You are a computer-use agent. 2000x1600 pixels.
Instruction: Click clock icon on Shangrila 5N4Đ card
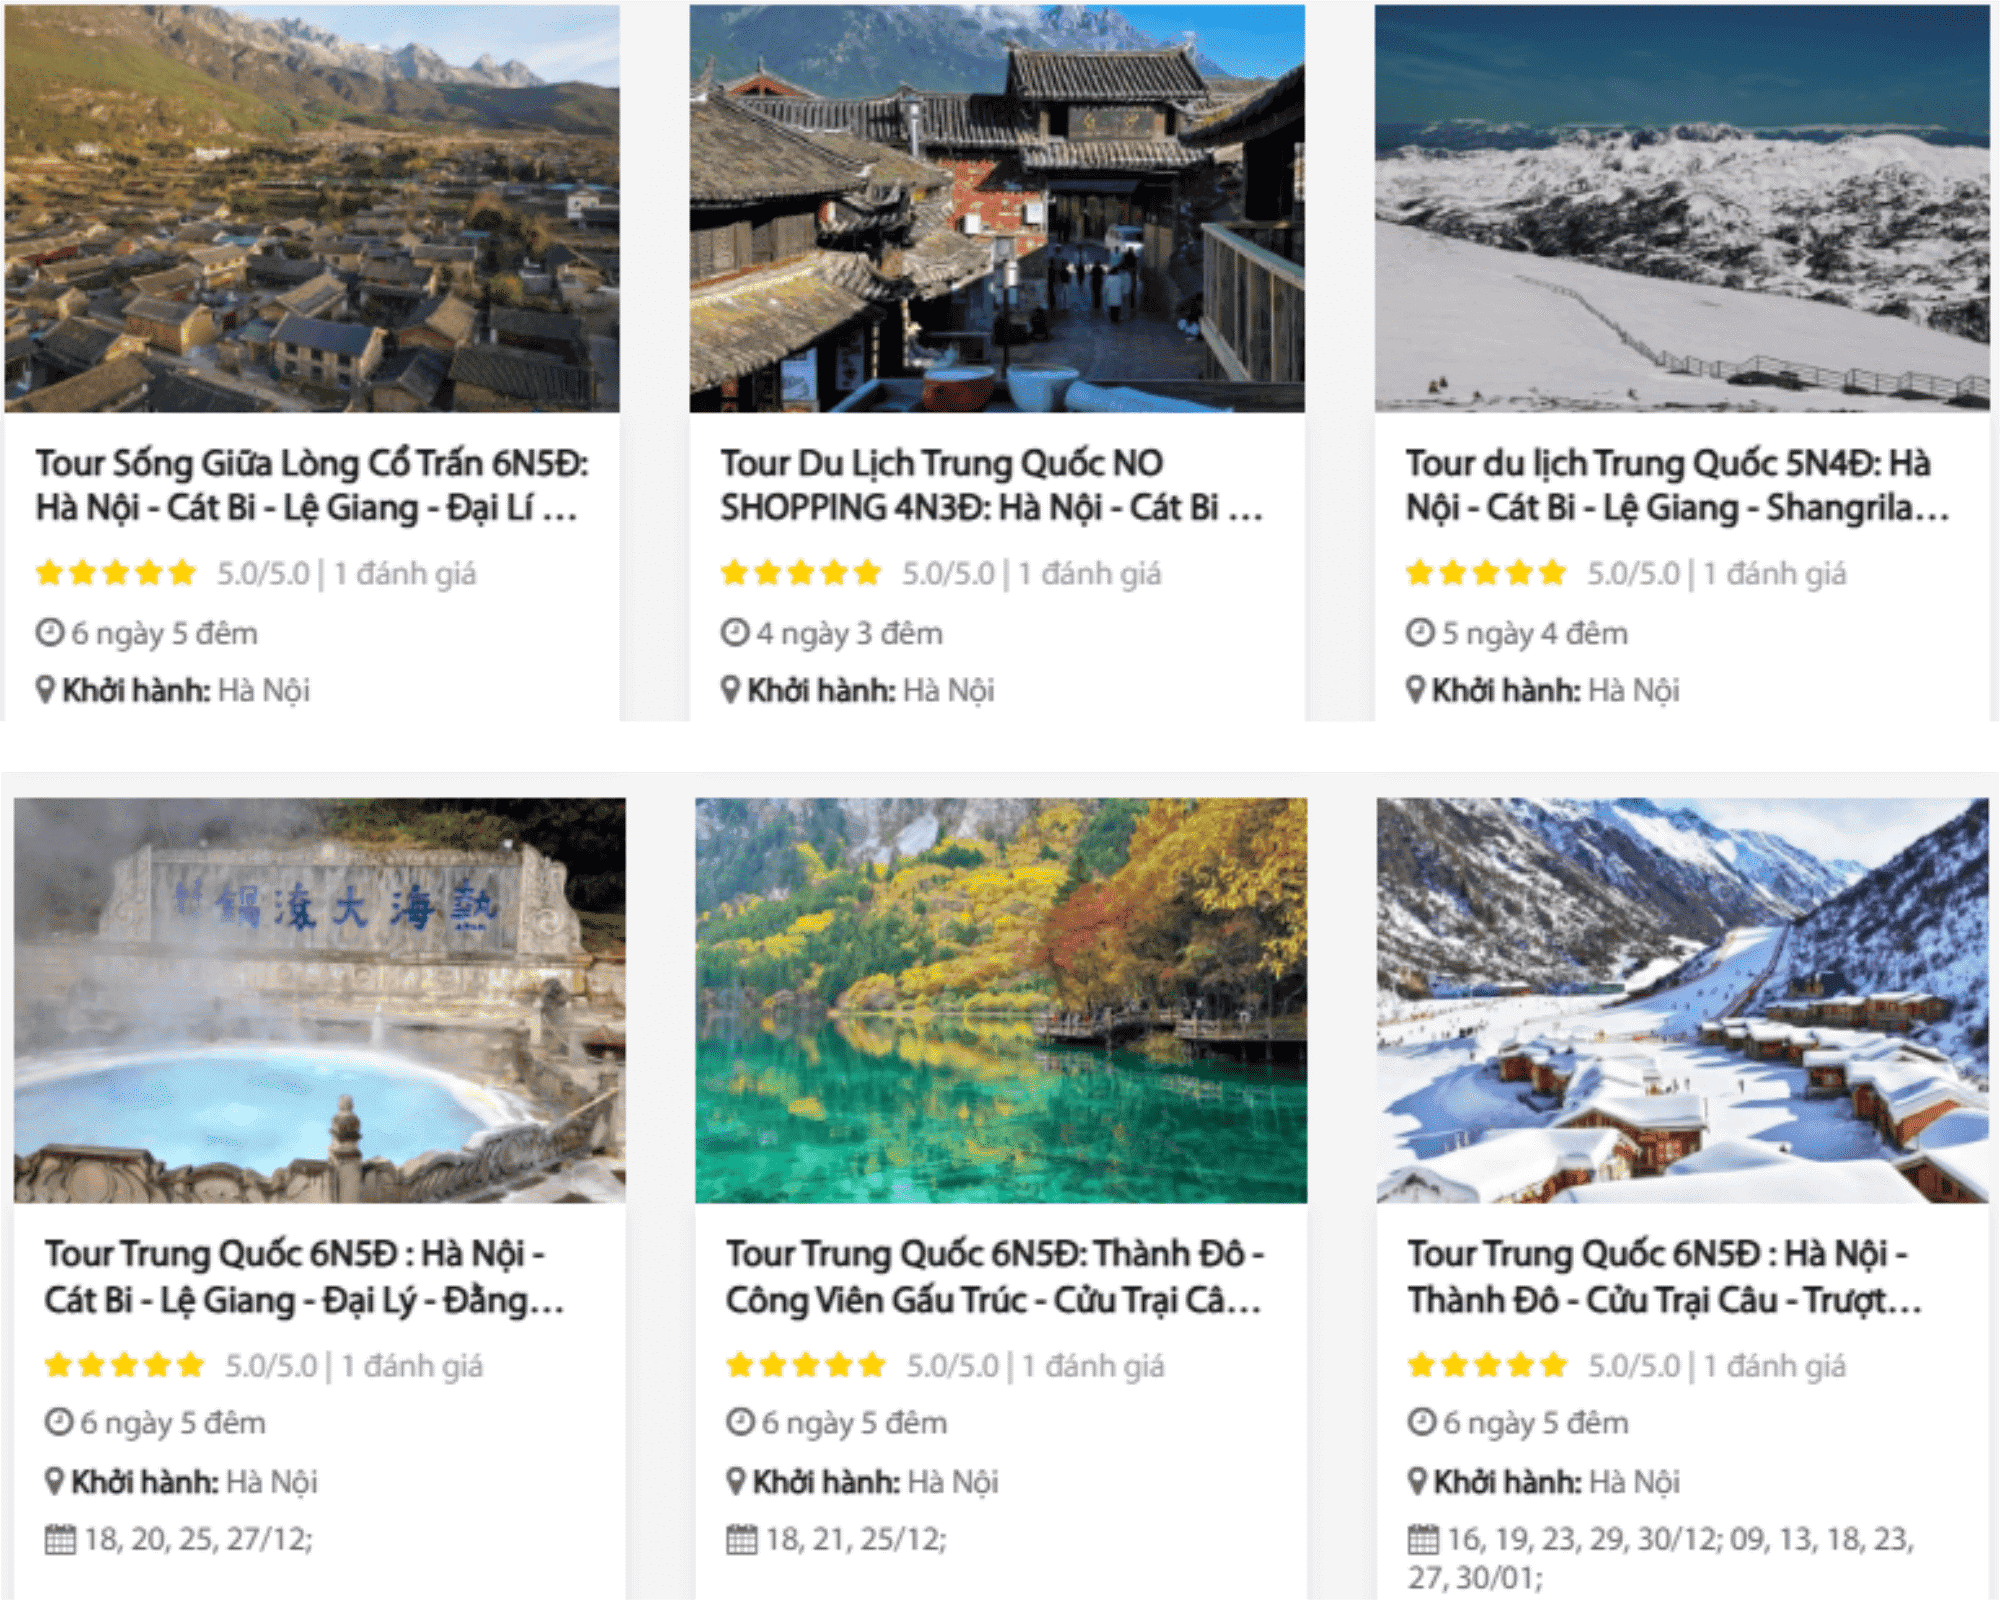(1420, 633)
